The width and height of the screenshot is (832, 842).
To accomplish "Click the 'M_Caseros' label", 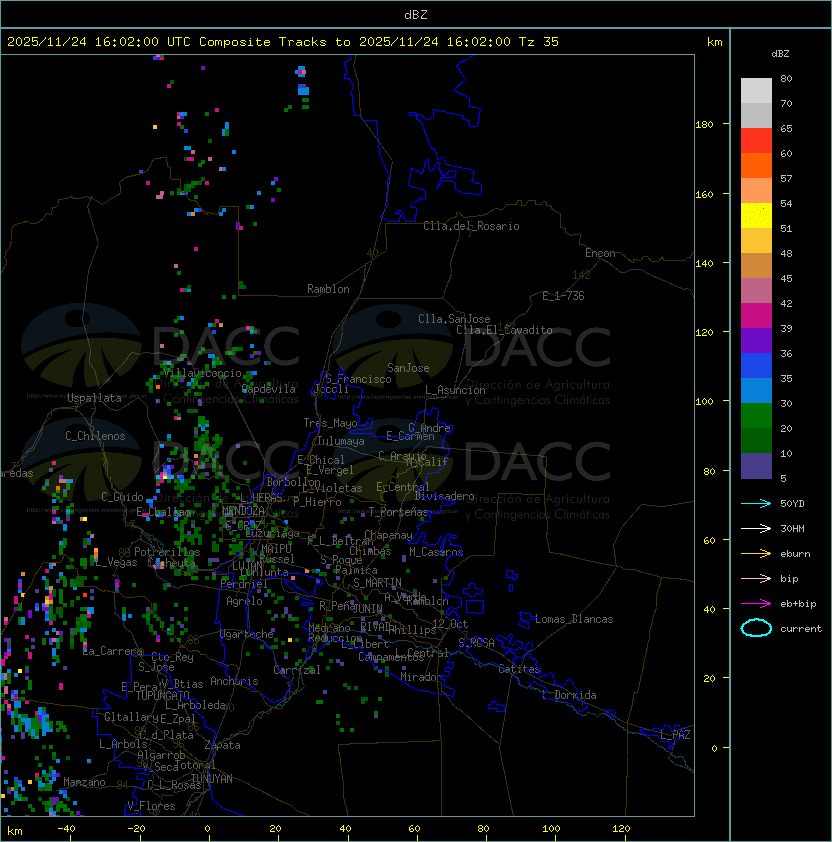I will (x=436, y=552).
